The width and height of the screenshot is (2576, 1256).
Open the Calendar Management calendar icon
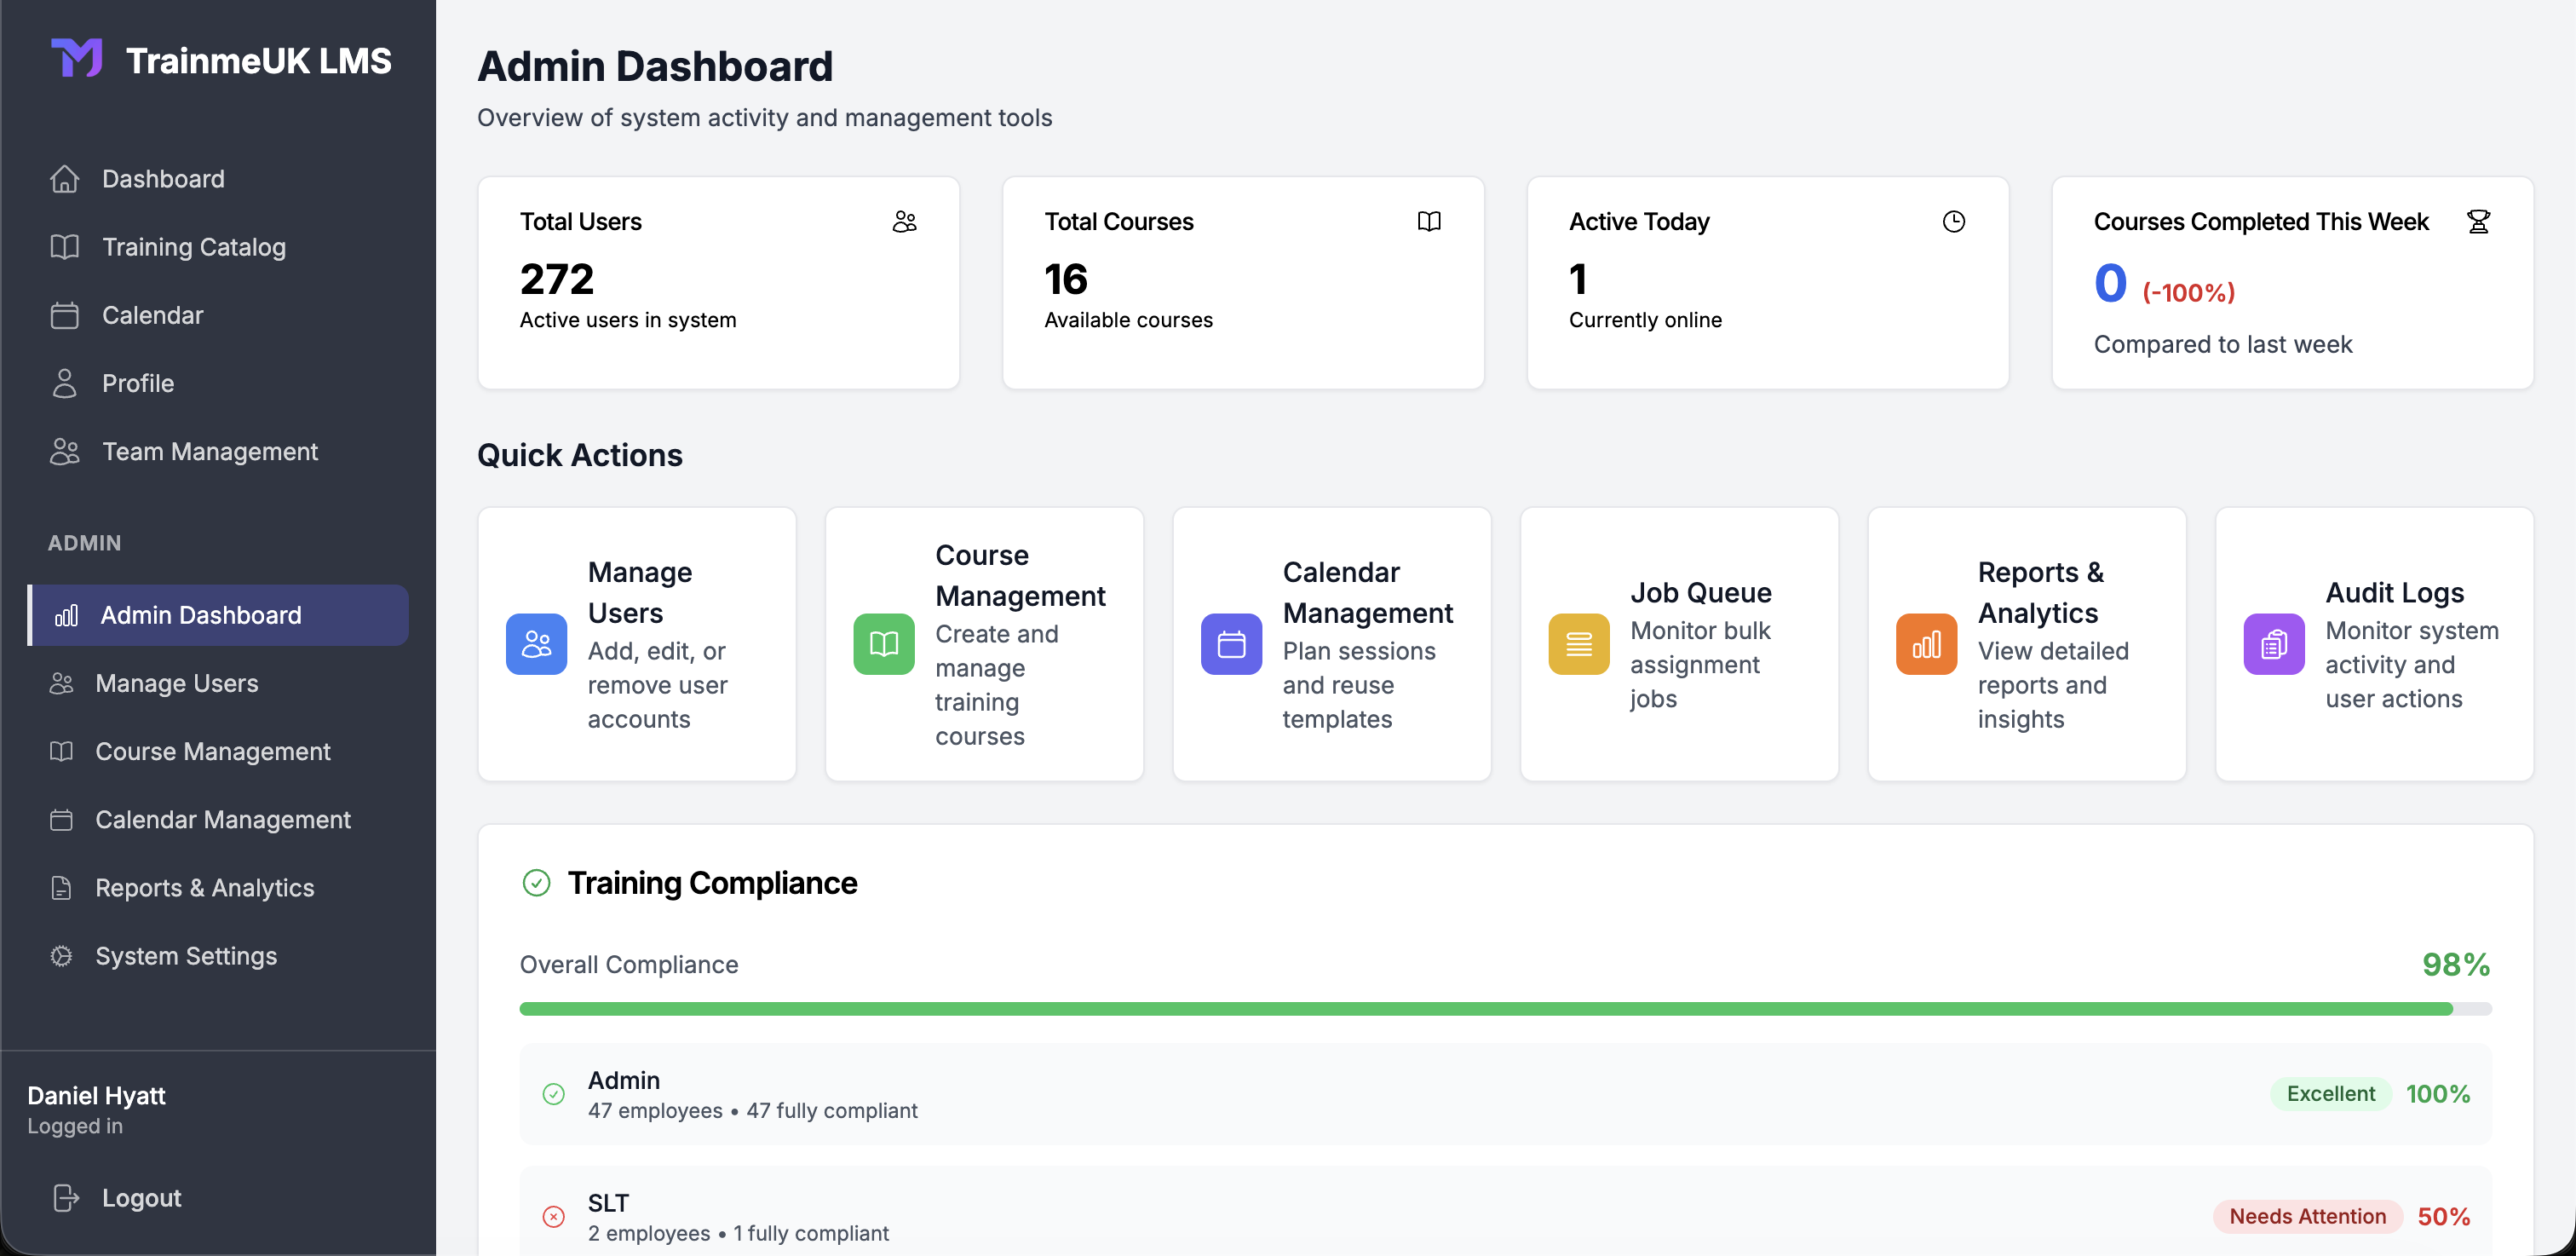[x=1231, y=644]
